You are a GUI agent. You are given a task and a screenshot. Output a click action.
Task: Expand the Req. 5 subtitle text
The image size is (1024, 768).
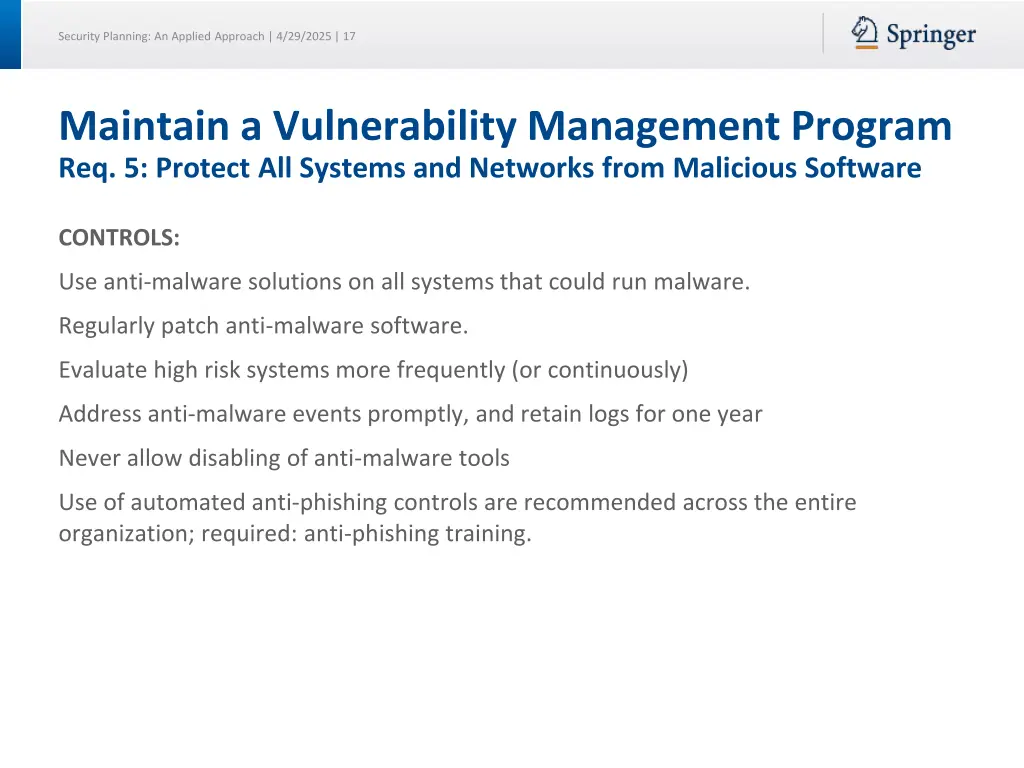490,168
